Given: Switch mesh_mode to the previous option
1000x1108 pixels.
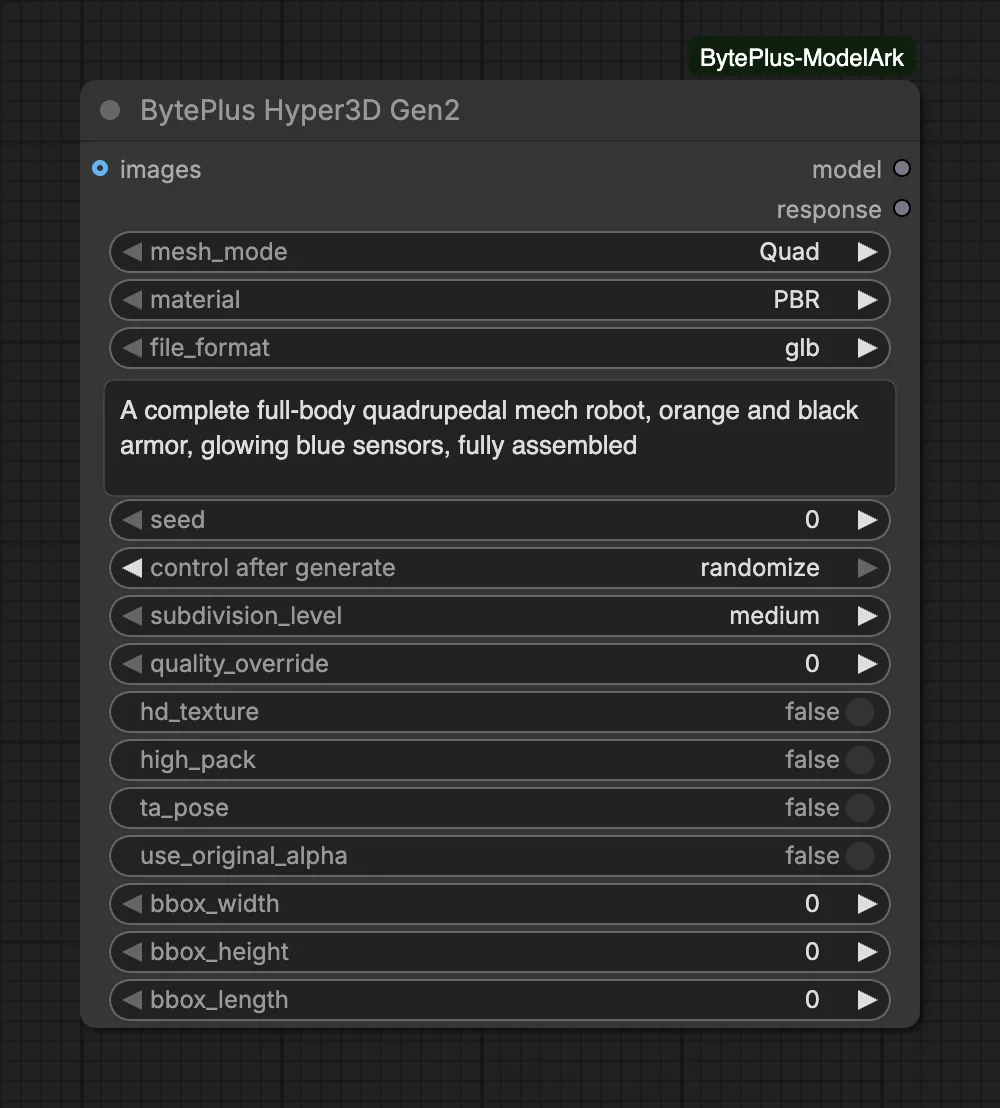Looking at the screenshot, I should coord(132,252).
